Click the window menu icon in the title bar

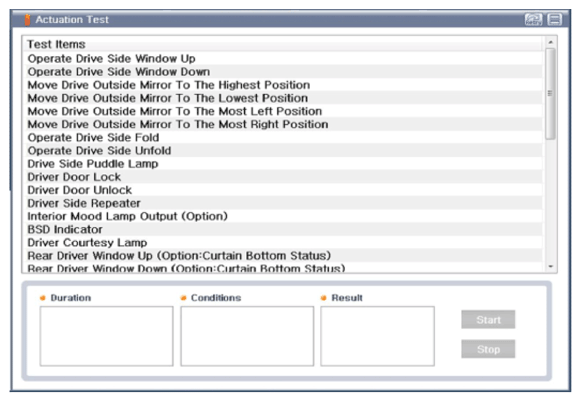(x=554, y=19)
